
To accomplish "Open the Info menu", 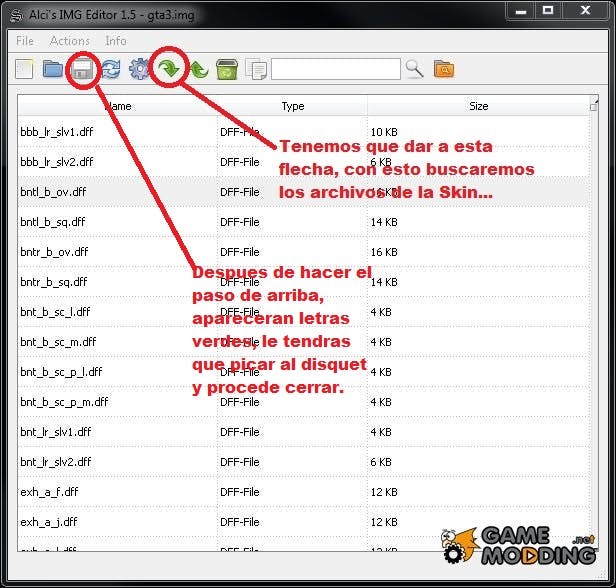I will pyautogui.click(x=116, y=41).
